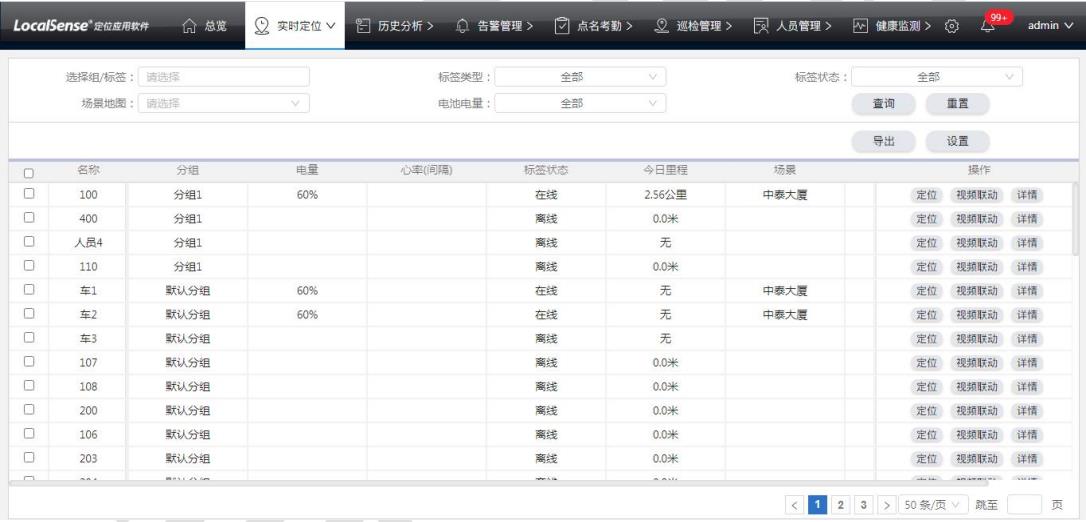
Task: Open the 场景地图 dropdown
Action: pyautogui.click(x=225, y=102)
